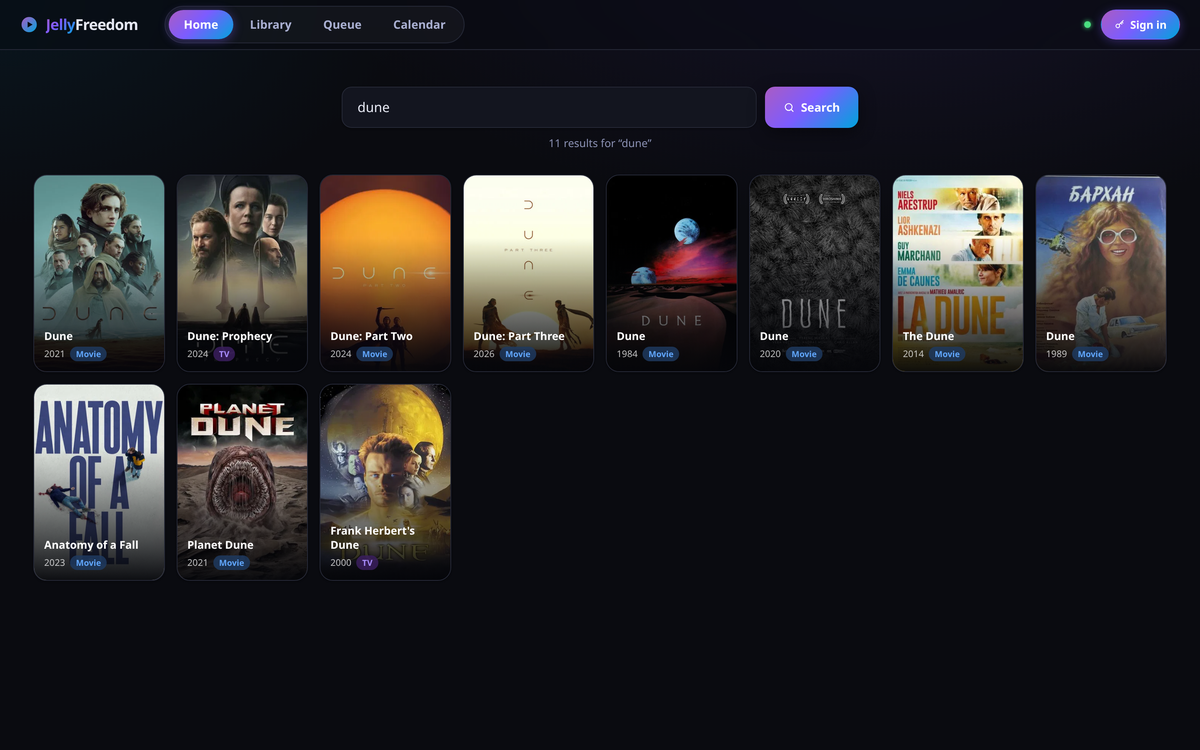The width and height of the screenshot is (1200, 750).
Task: Select the Planet Dune poster card
Action: pos(242,482)
